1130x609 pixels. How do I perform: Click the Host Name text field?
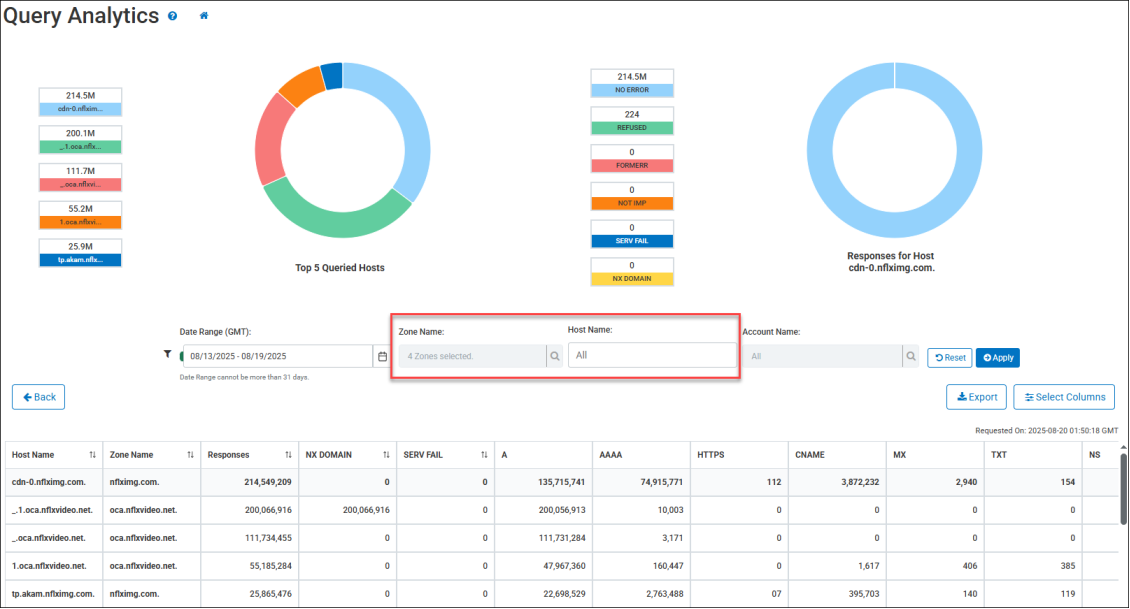tap(651, 355)
